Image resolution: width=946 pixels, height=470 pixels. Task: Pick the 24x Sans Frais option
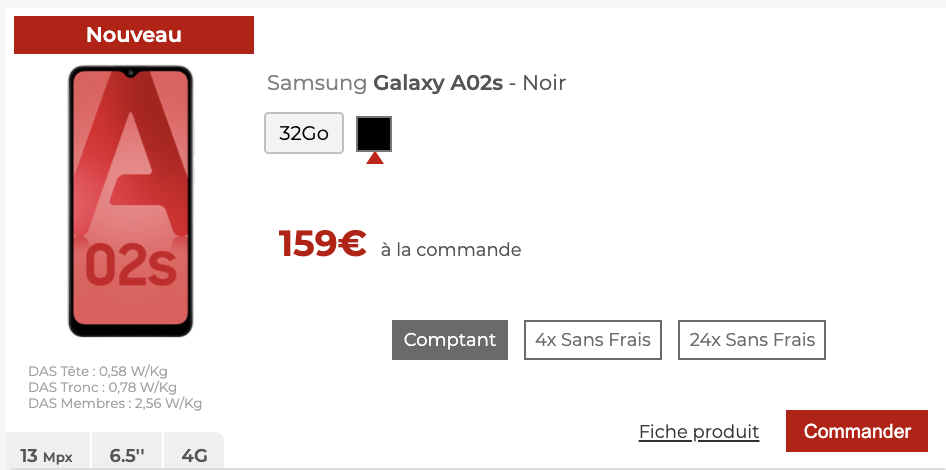(752, 340)
